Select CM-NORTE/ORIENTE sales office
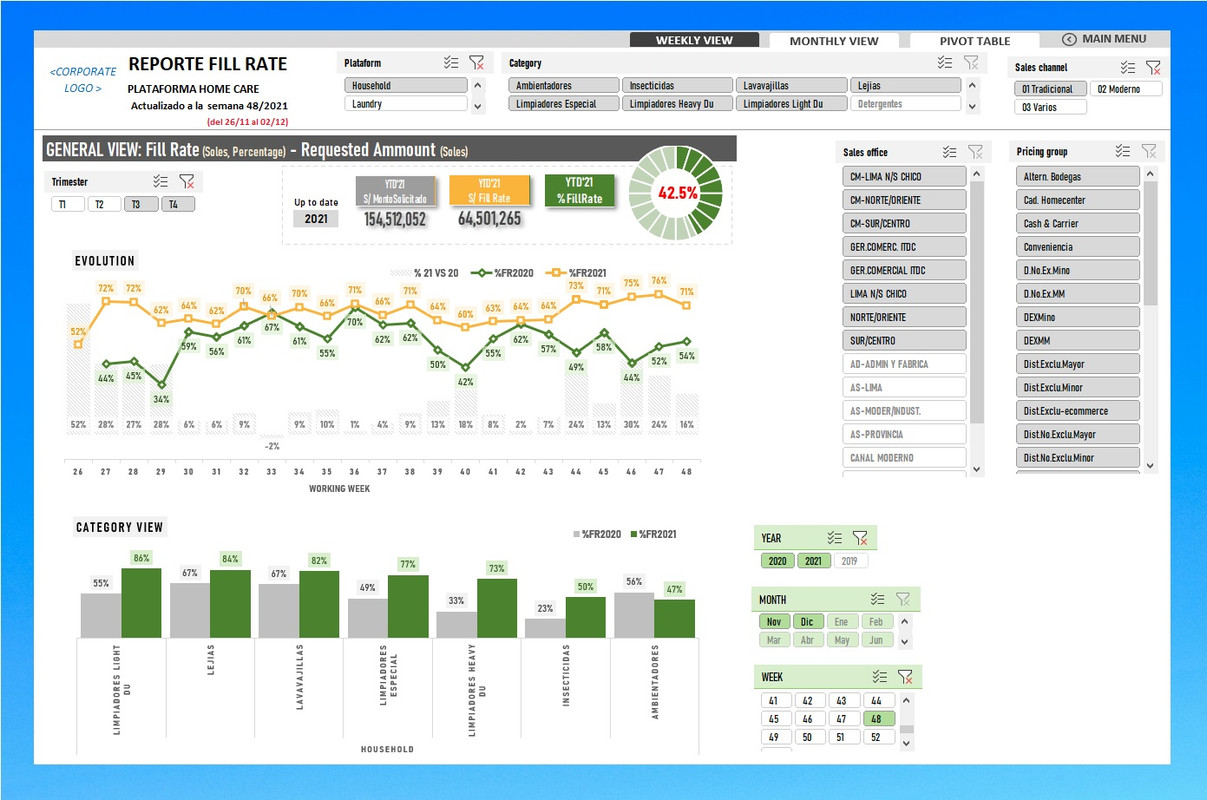The width and height of the screenshot is (1207, 800). click(x=905, y=200)
